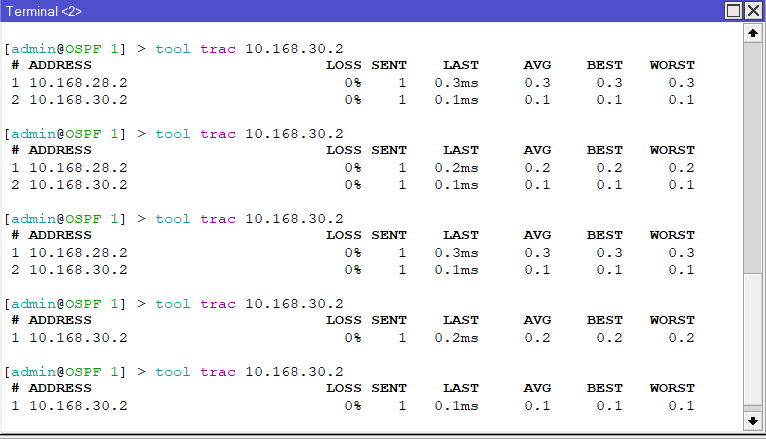Click the BEST header in the last table
766x439 pixels.
point(604,389)
